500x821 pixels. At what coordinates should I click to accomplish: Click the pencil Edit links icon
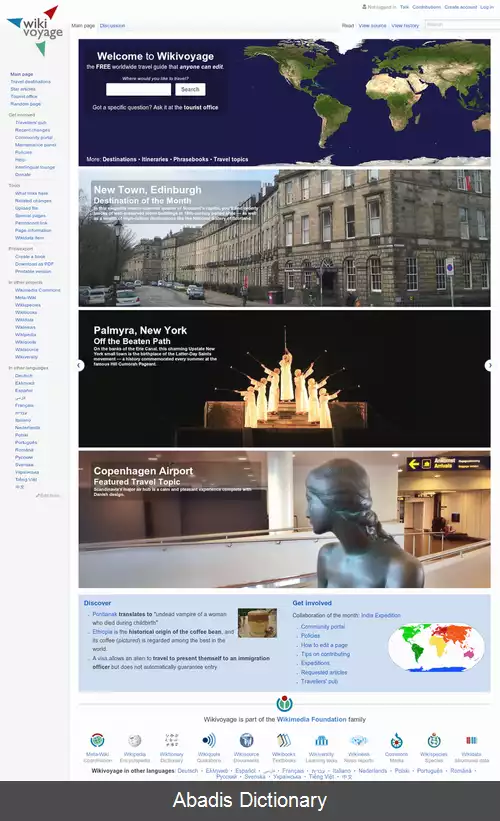38,495
